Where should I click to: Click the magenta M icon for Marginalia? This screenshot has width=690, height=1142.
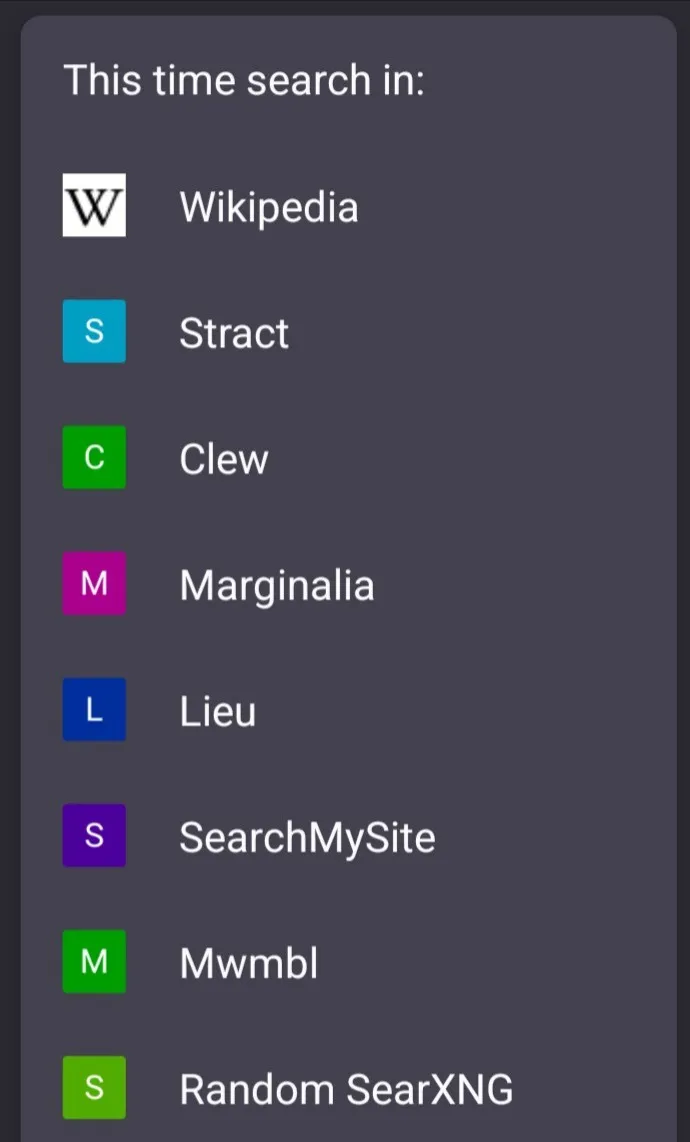click(x=94, y=583)
